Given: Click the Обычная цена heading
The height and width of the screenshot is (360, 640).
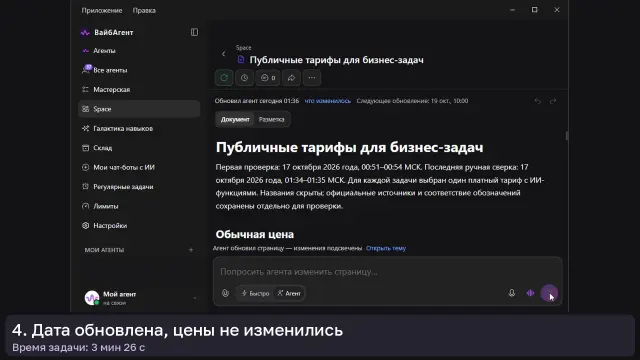Looking at the screenshot, I should tap(255, 234).
